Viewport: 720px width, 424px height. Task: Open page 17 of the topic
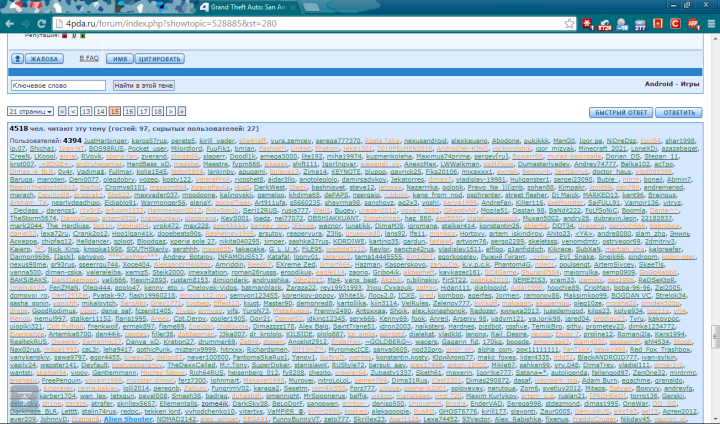point(144,112)
